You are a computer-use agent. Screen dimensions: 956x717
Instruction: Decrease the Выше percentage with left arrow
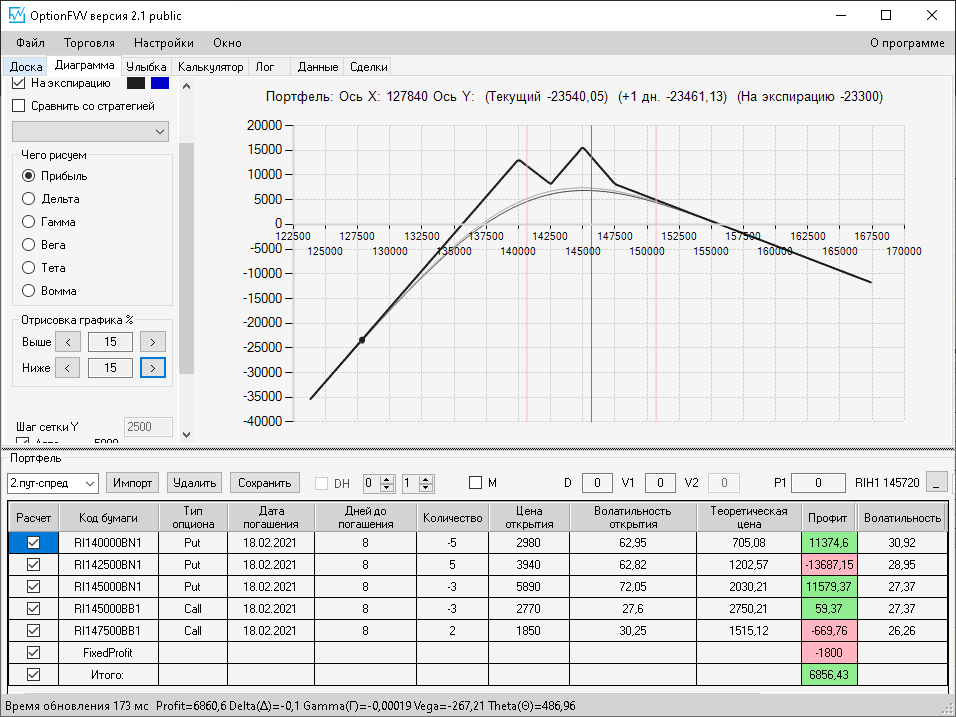click(68, 342)
